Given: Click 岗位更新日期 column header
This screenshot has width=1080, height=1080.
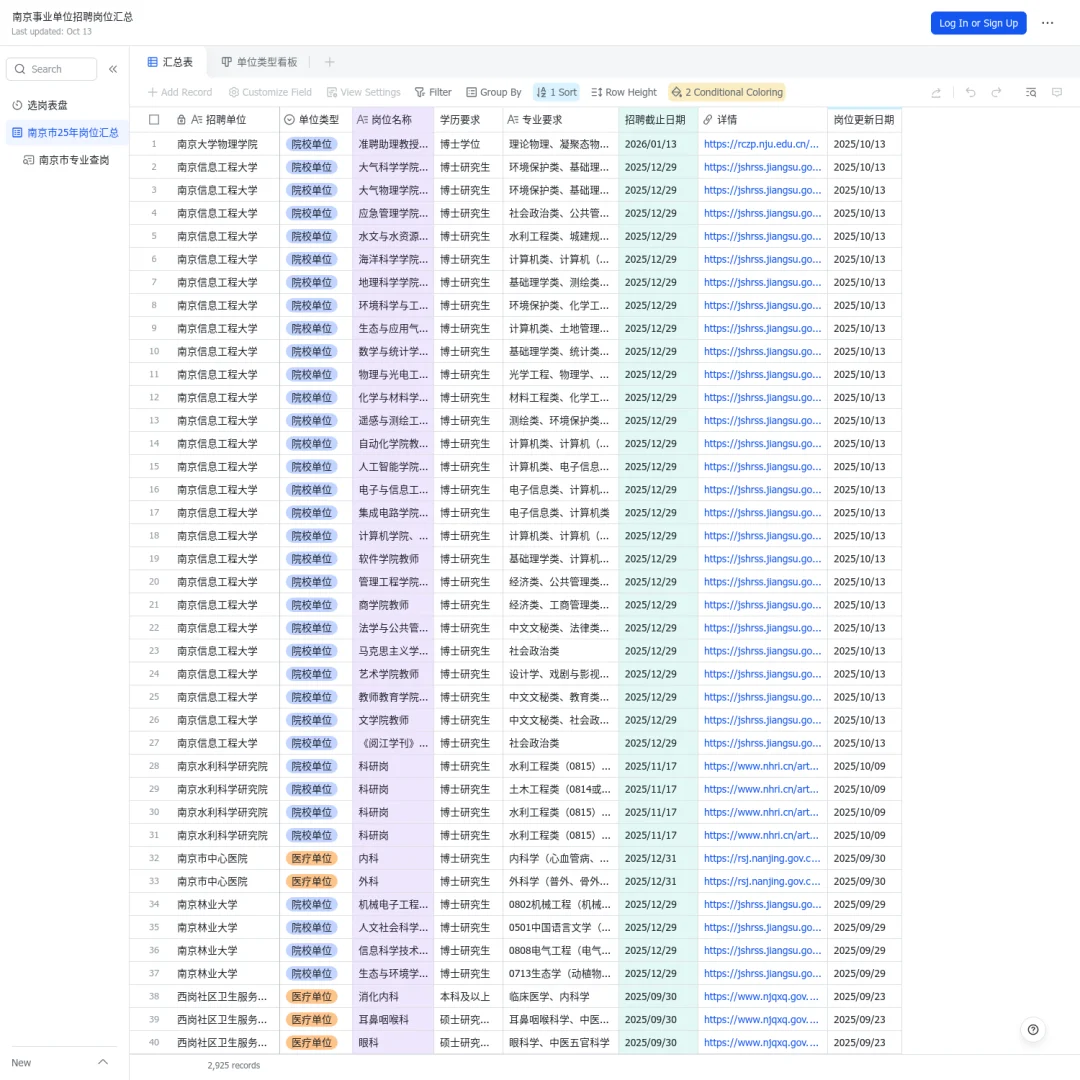Looking at the screenshot, I should coord(864,120).
